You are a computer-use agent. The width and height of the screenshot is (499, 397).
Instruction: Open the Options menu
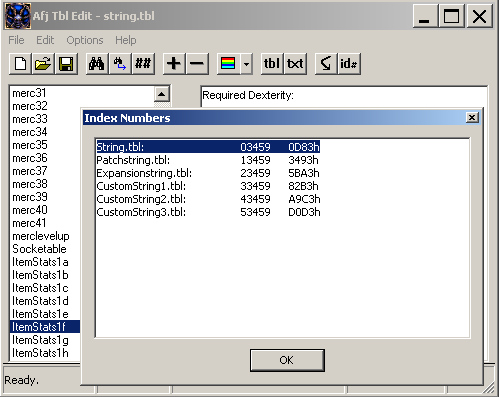(85, 40)
